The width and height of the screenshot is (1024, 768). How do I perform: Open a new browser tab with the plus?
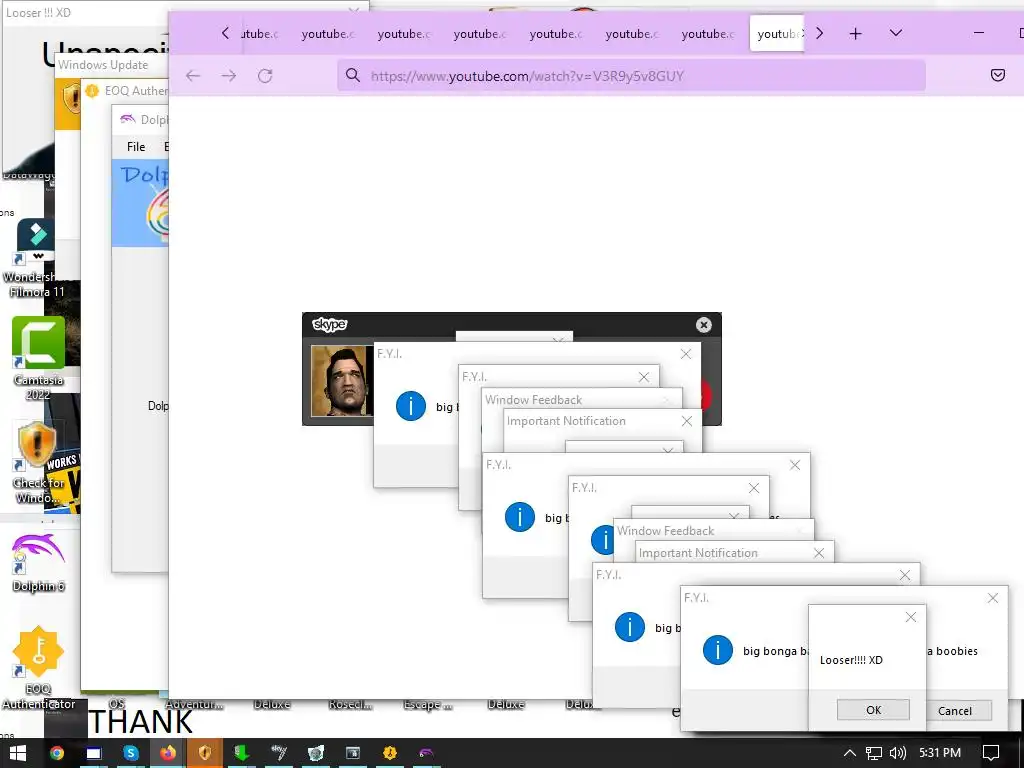point(856,33)
